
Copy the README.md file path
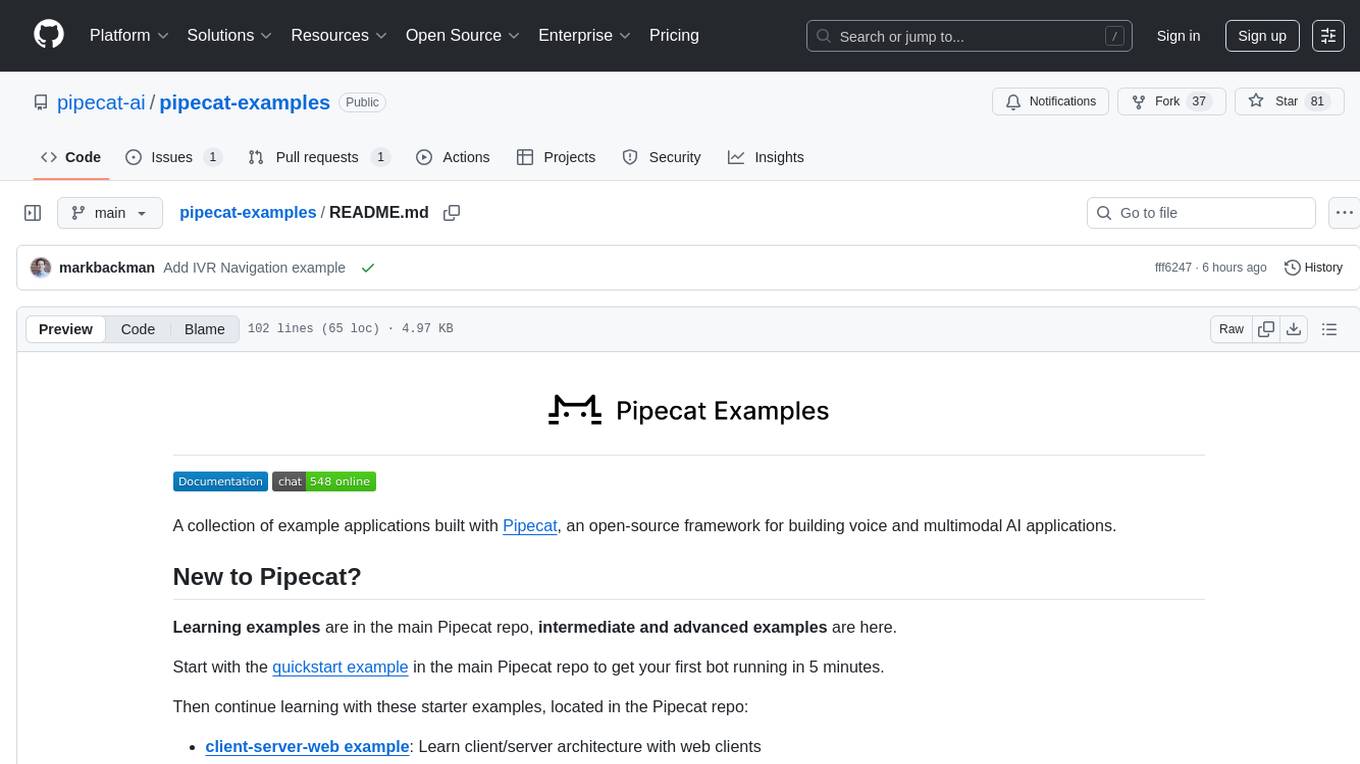(452, 212)
